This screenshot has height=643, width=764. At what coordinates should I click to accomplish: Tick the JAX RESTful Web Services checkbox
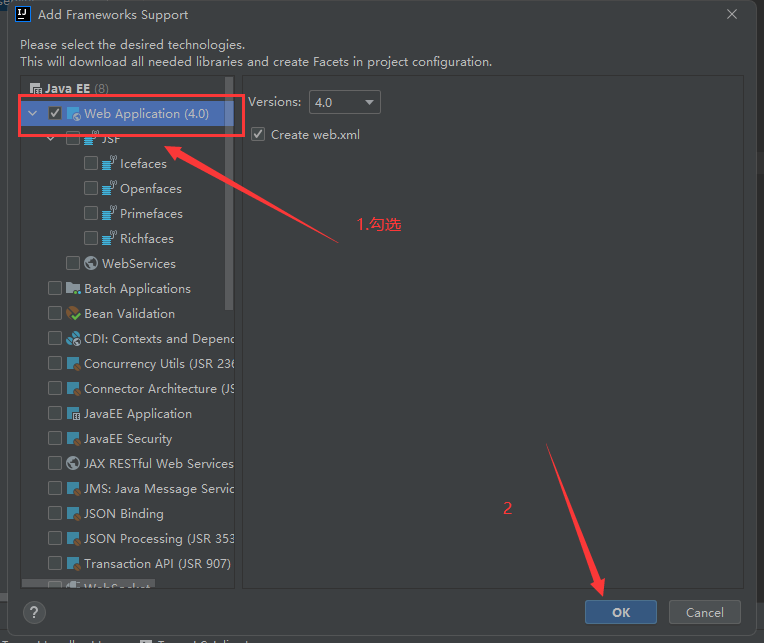coord(55,463)
